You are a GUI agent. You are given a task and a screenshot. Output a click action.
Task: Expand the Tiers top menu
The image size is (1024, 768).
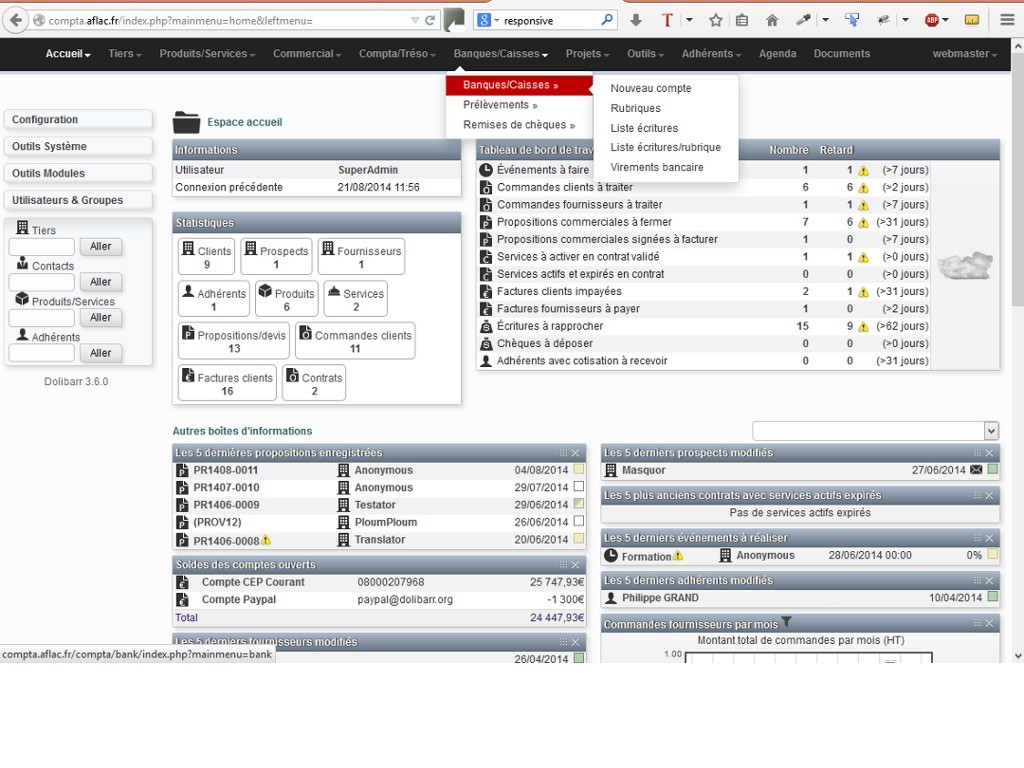125,54
